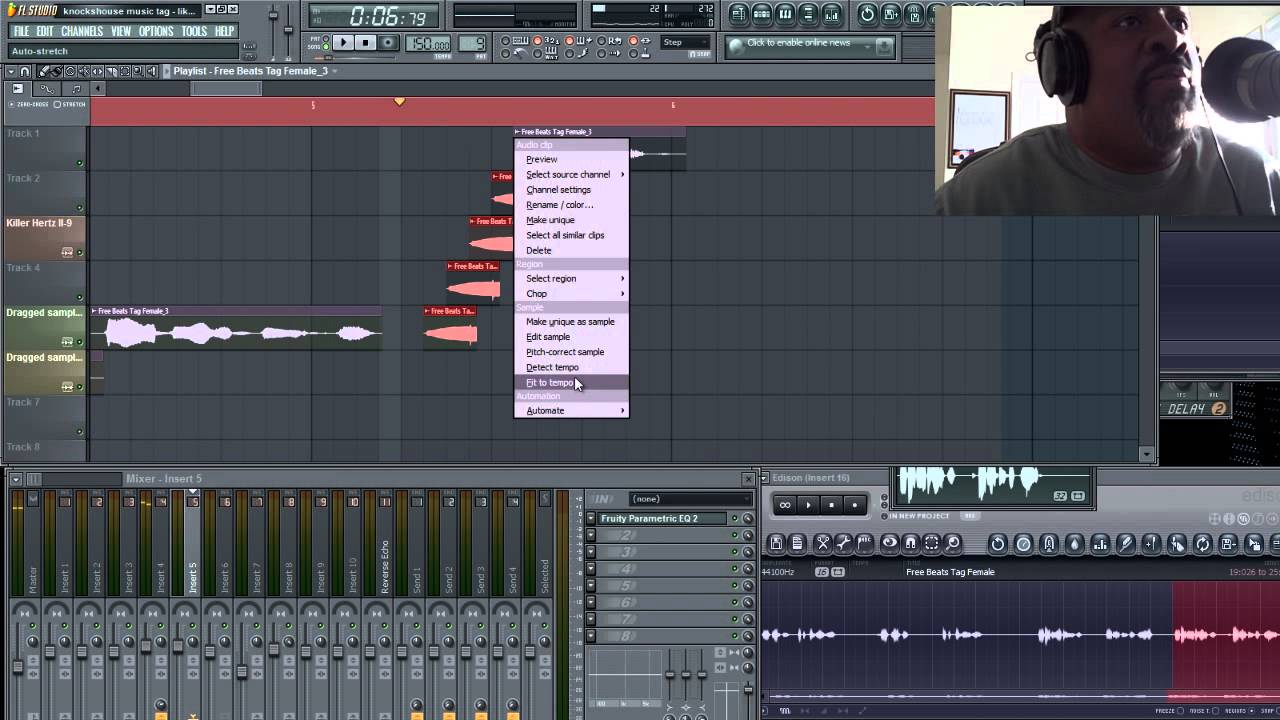Select the delete tool in playlist toolbar
This screenshot has width=1280, height=720.
pyautogui.click(x=70, y=71)
